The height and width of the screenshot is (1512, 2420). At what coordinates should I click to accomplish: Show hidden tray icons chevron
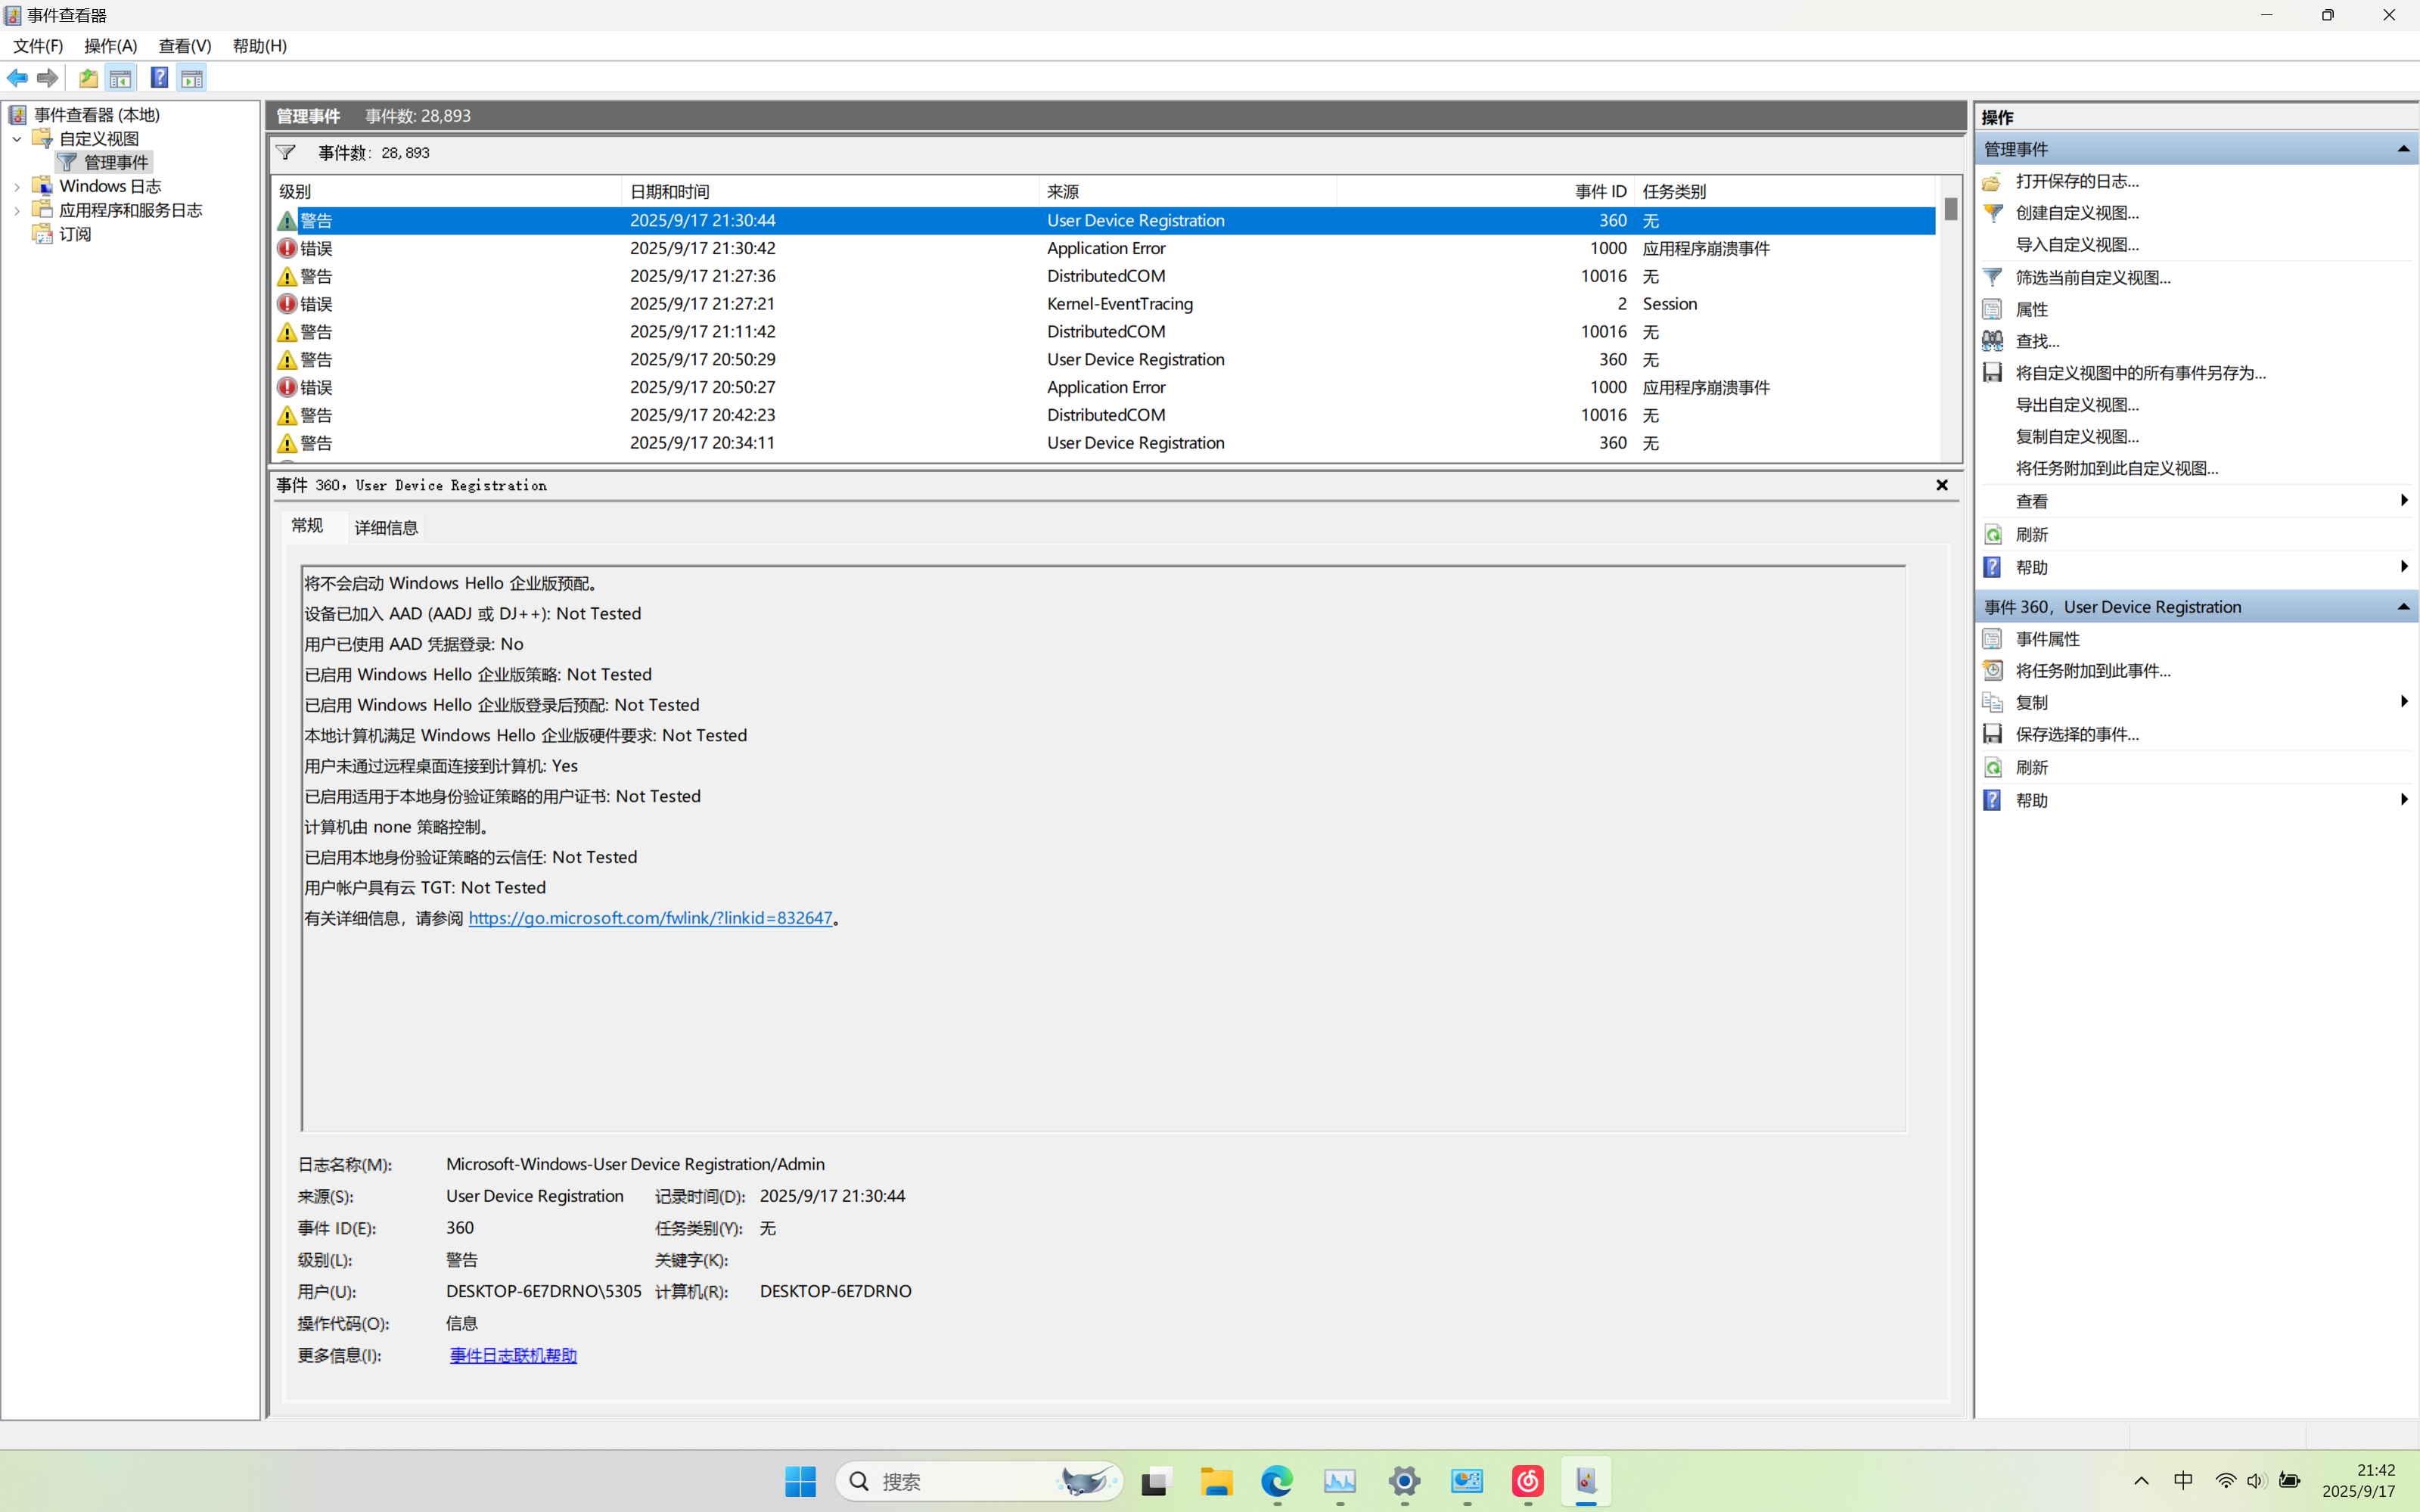click(x=2141, y=1481)
